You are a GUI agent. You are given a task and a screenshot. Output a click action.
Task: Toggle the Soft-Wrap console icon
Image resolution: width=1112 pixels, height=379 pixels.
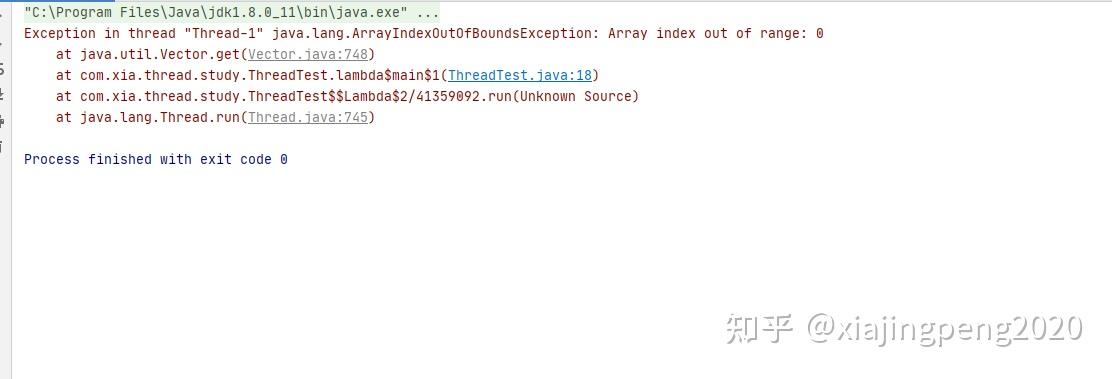click(x=3, y=67)
